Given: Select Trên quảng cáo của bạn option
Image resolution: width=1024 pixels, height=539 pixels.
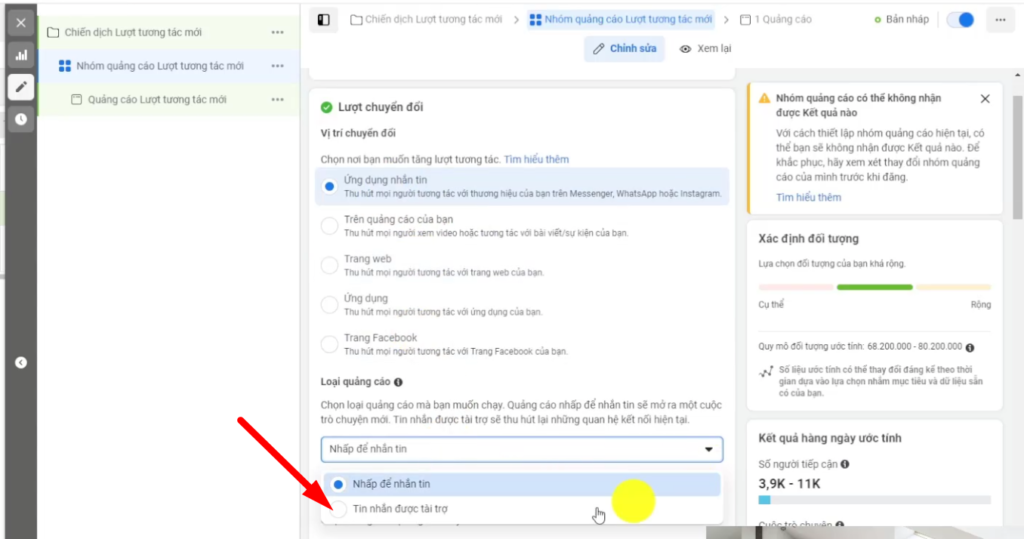Looking at the screenshot, I should click(329, 226).
